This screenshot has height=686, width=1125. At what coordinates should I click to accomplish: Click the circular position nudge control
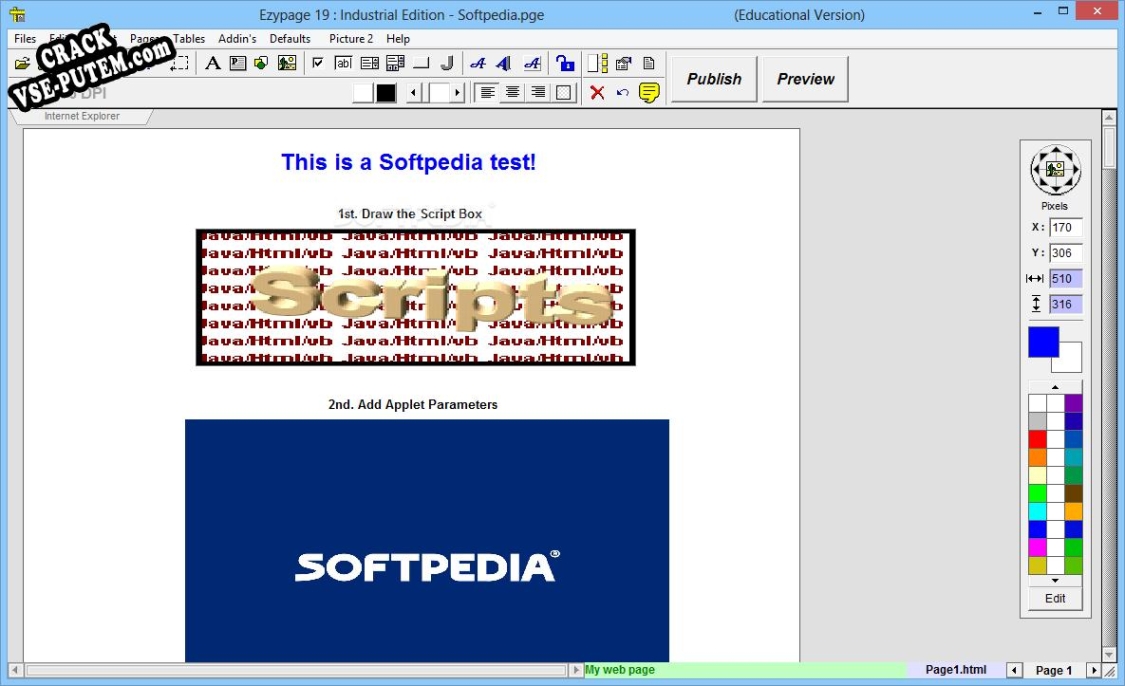(x=1055, y=170)
